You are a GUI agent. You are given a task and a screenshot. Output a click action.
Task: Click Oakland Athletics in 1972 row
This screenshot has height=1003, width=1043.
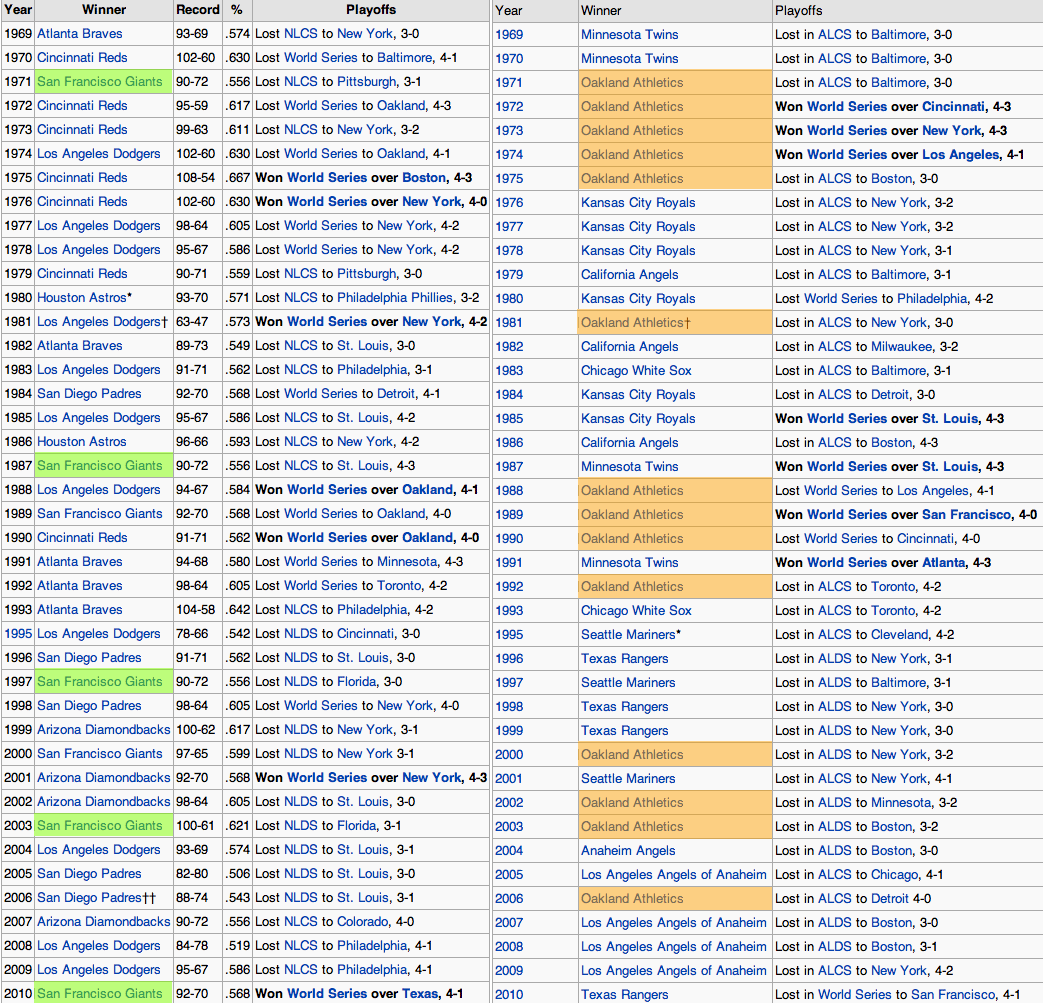pyautogui.click(x=632, y=106)
